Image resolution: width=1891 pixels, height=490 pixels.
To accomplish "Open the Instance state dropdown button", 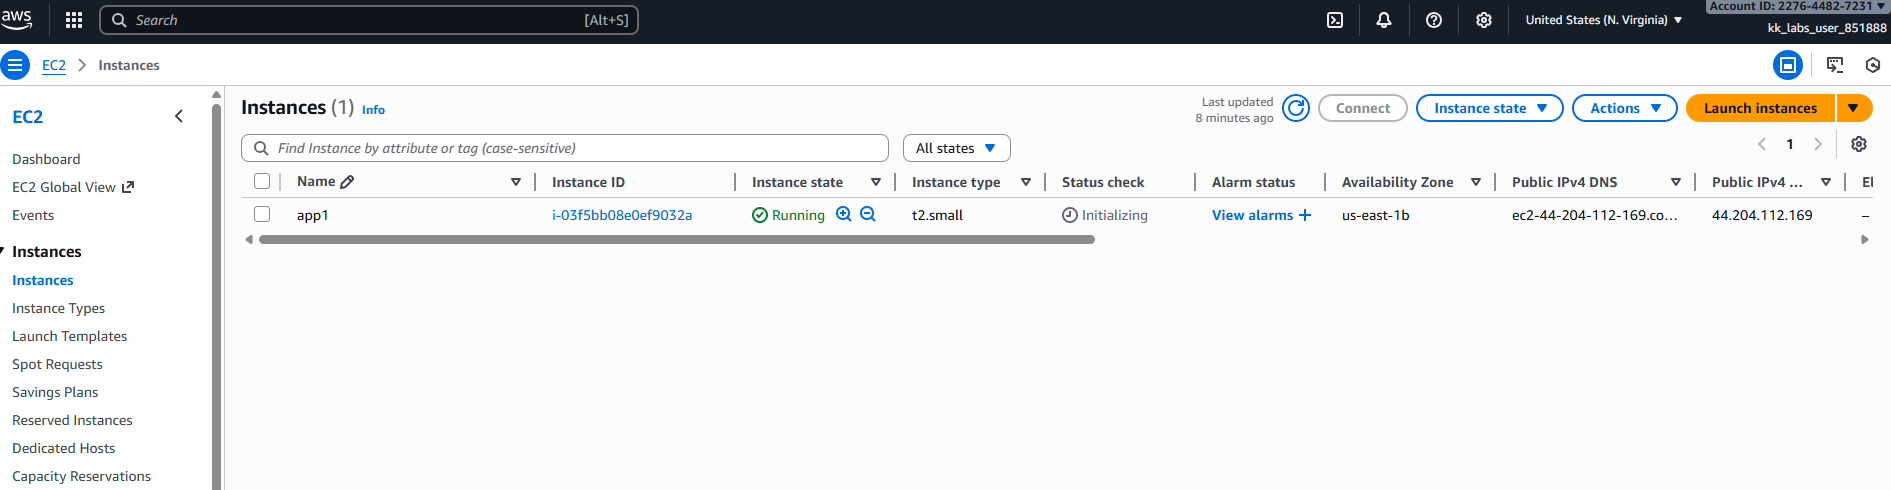I will click(1489, 108).
